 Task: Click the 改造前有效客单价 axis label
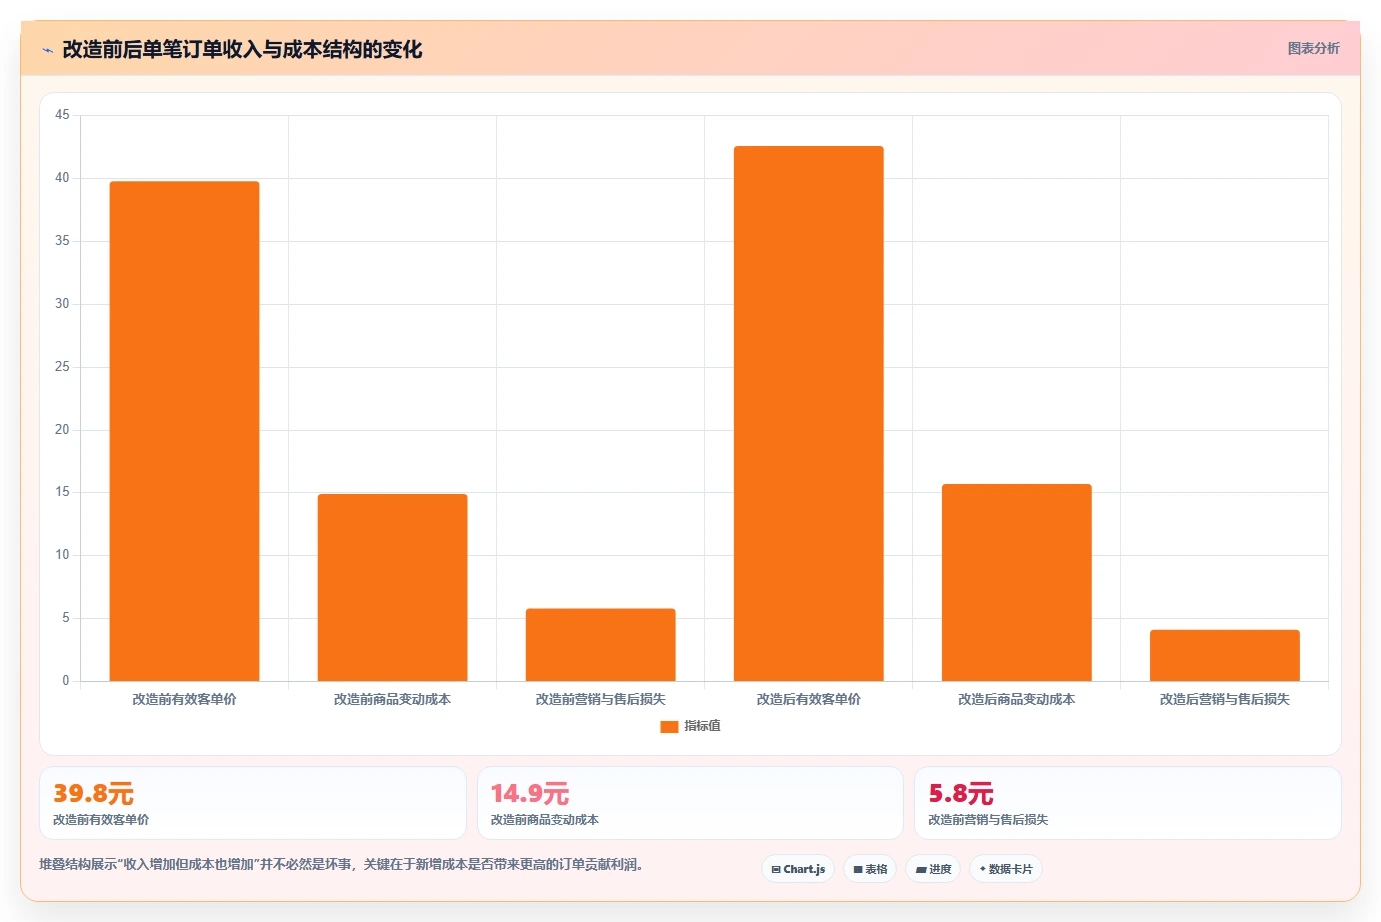tap(184, 700)
